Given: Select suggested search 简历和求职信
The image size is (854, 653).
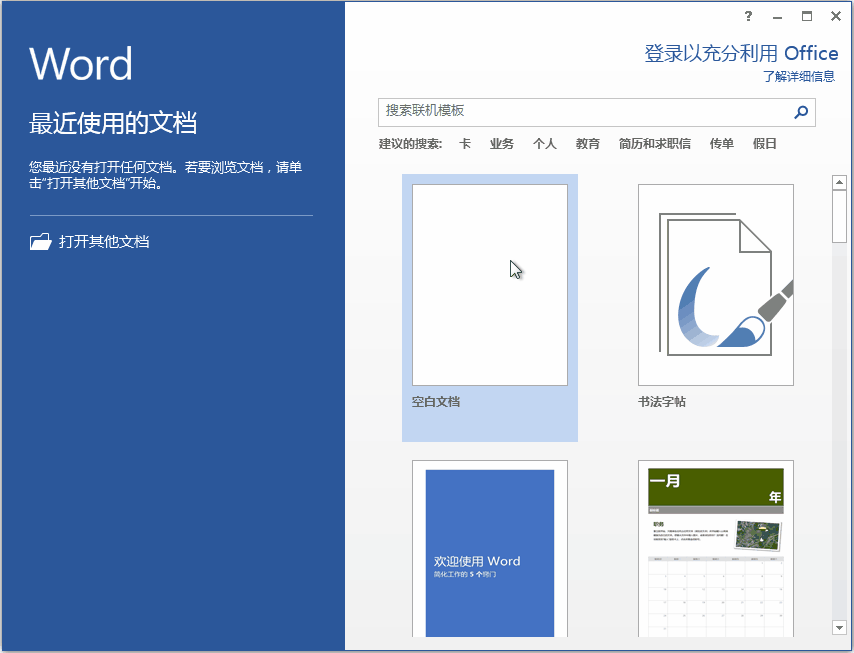Looking at the screenshot, I should pos(655,144).
